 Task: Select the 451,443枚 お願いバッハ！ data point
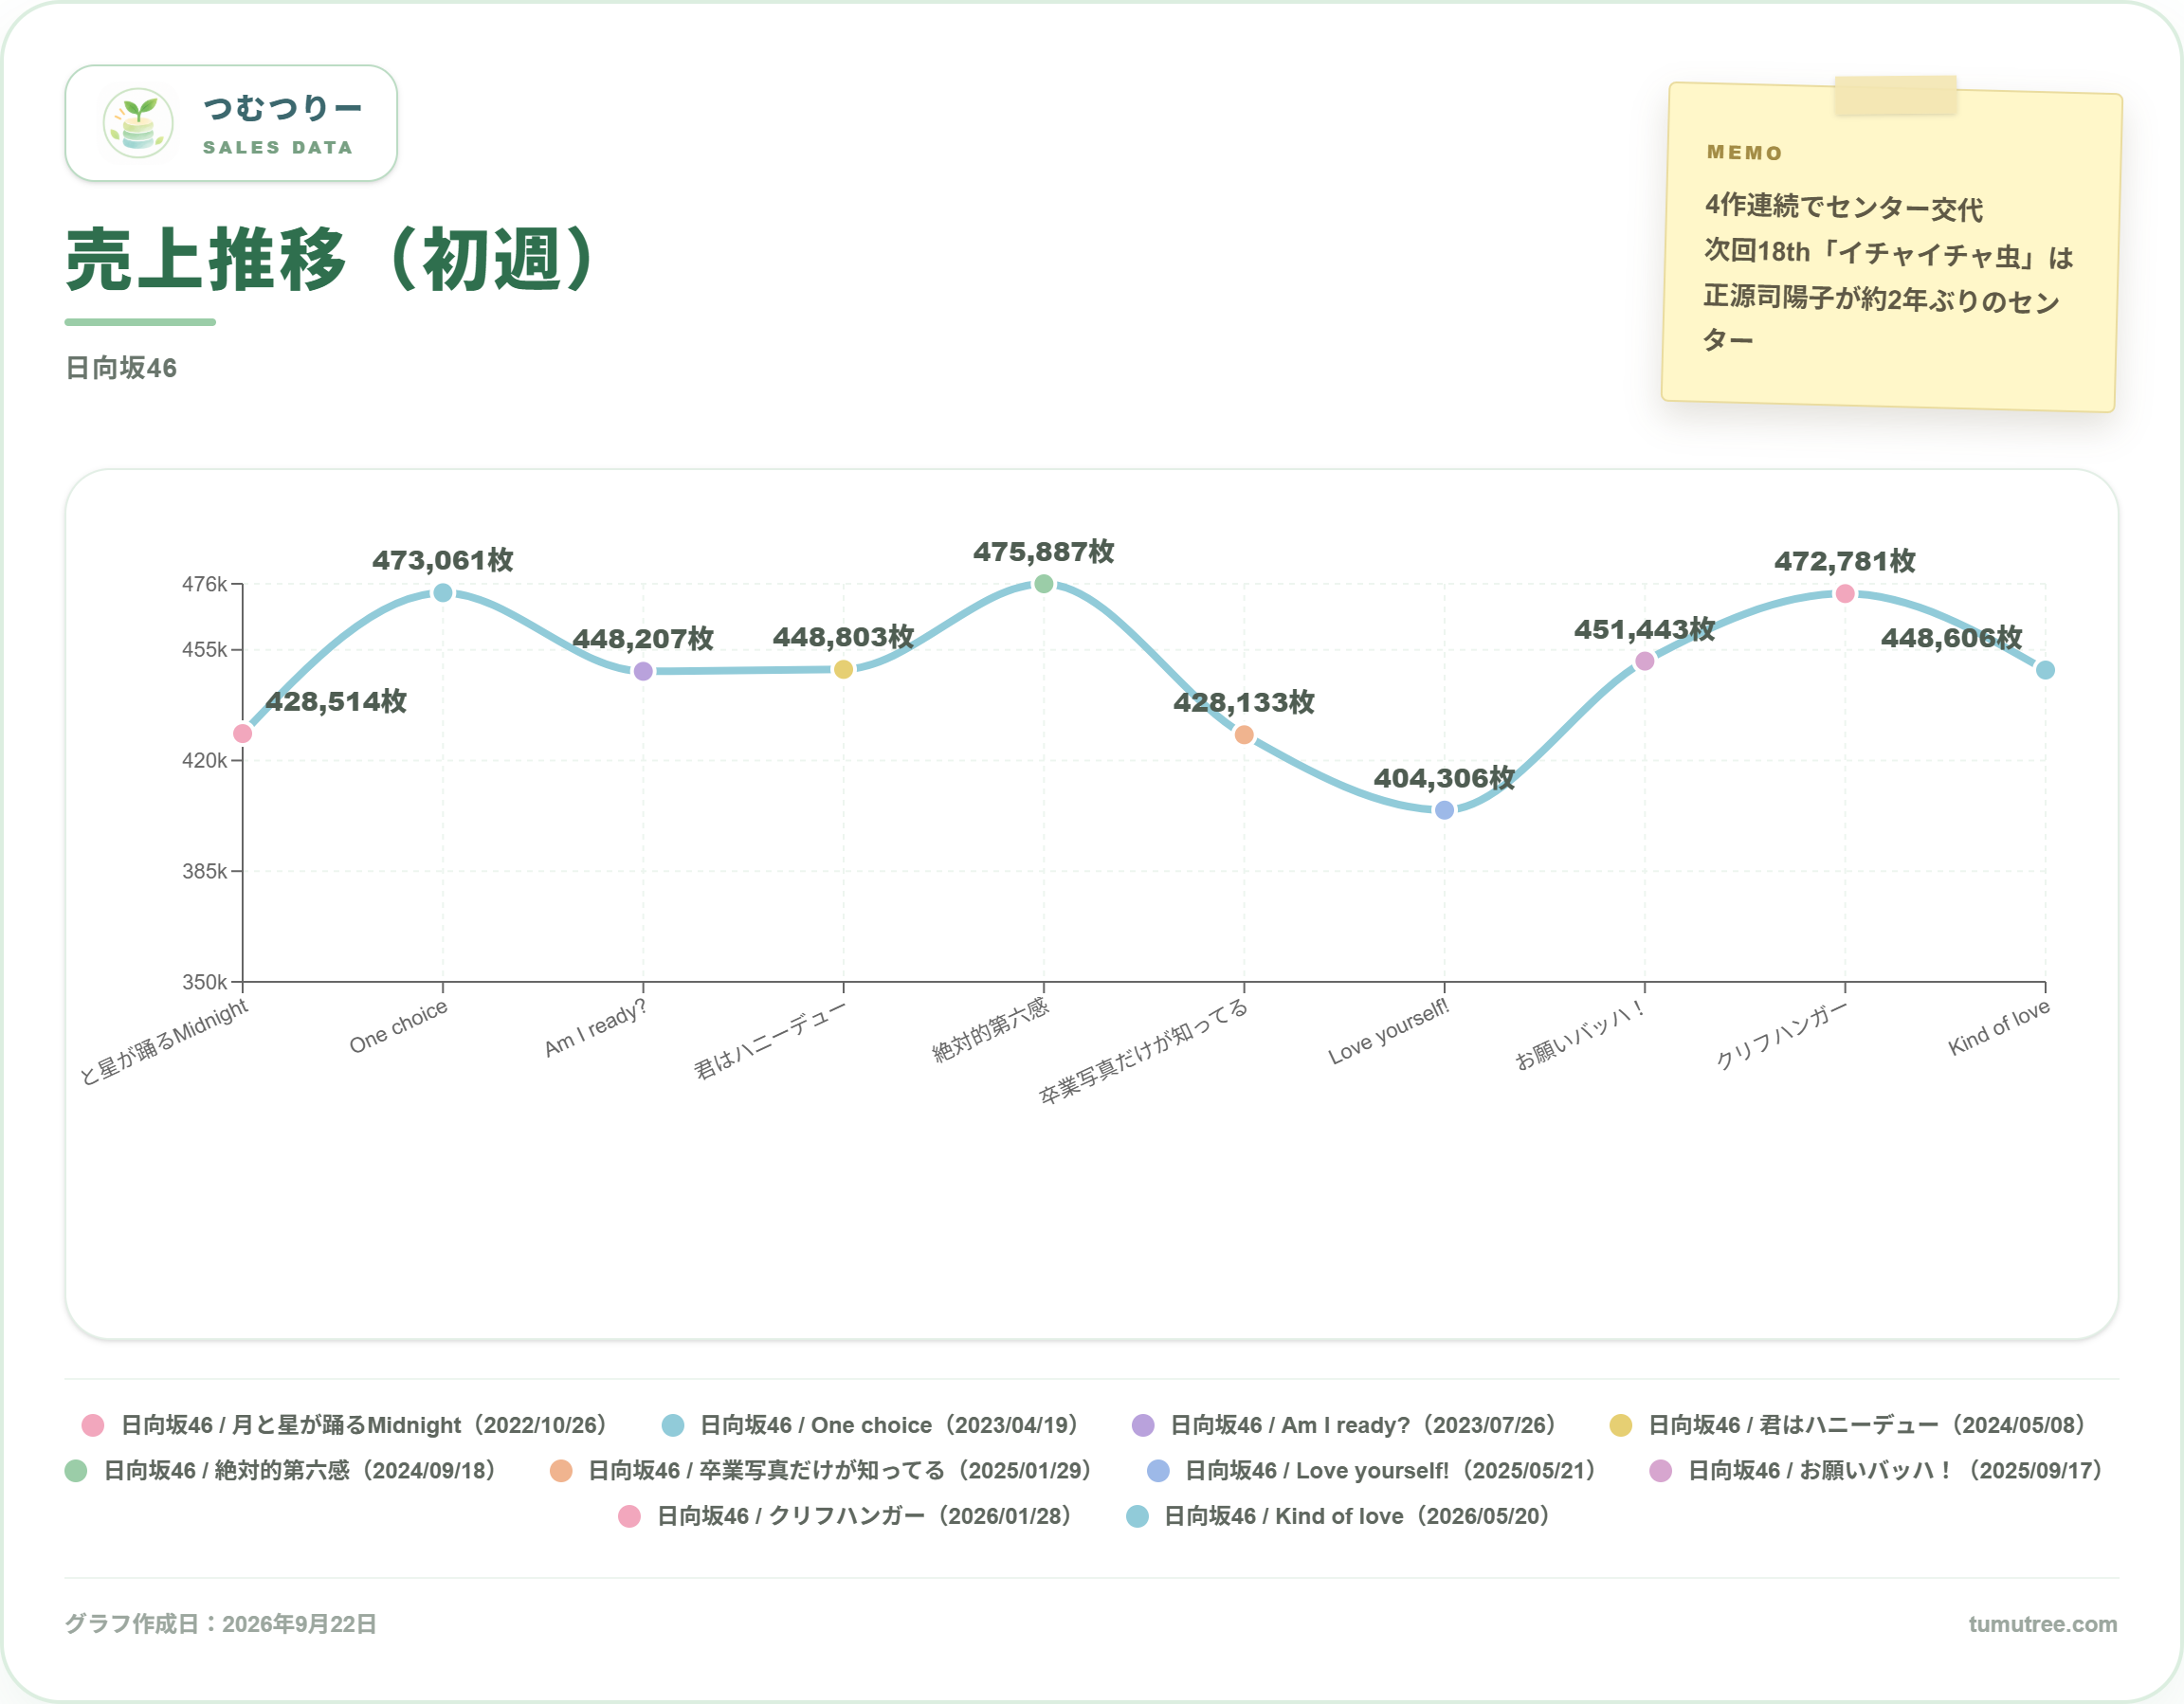pos(1645,661)
